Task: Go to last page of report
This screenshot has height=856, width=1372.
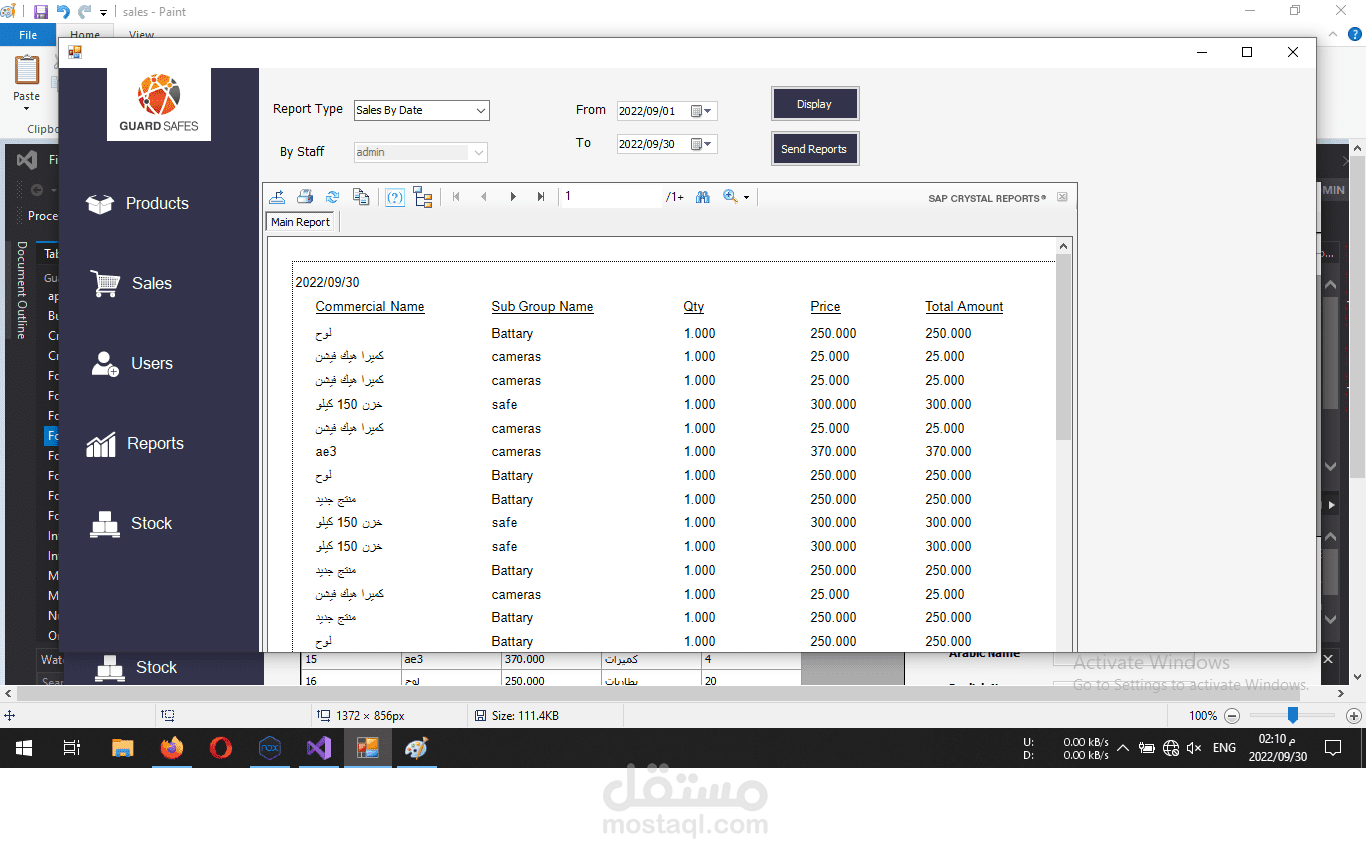Action: pos(541,197)
